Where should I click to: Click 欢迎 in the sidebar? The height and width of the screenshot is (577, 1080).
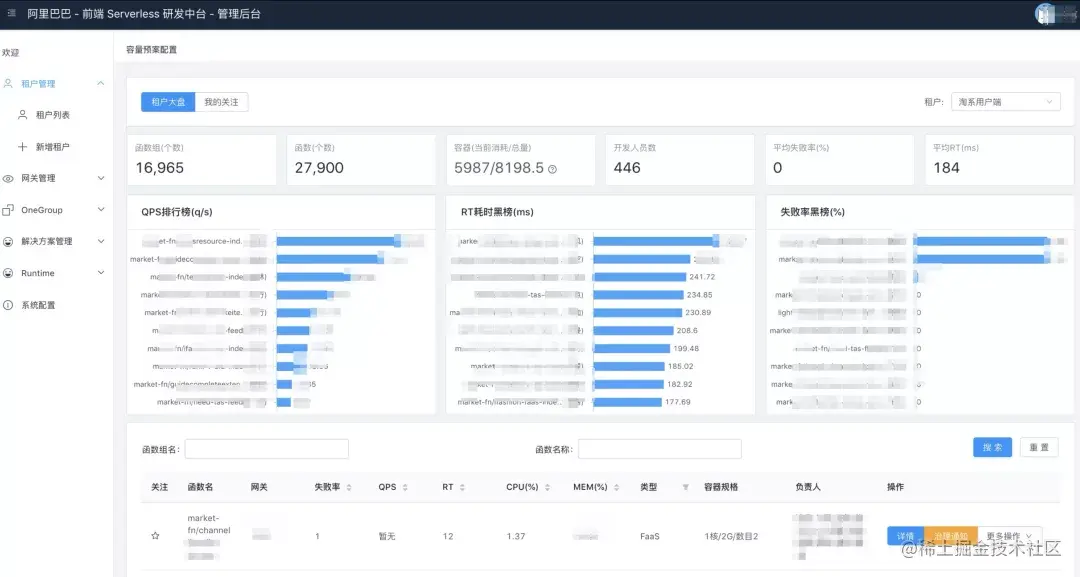tap(10, 52)
